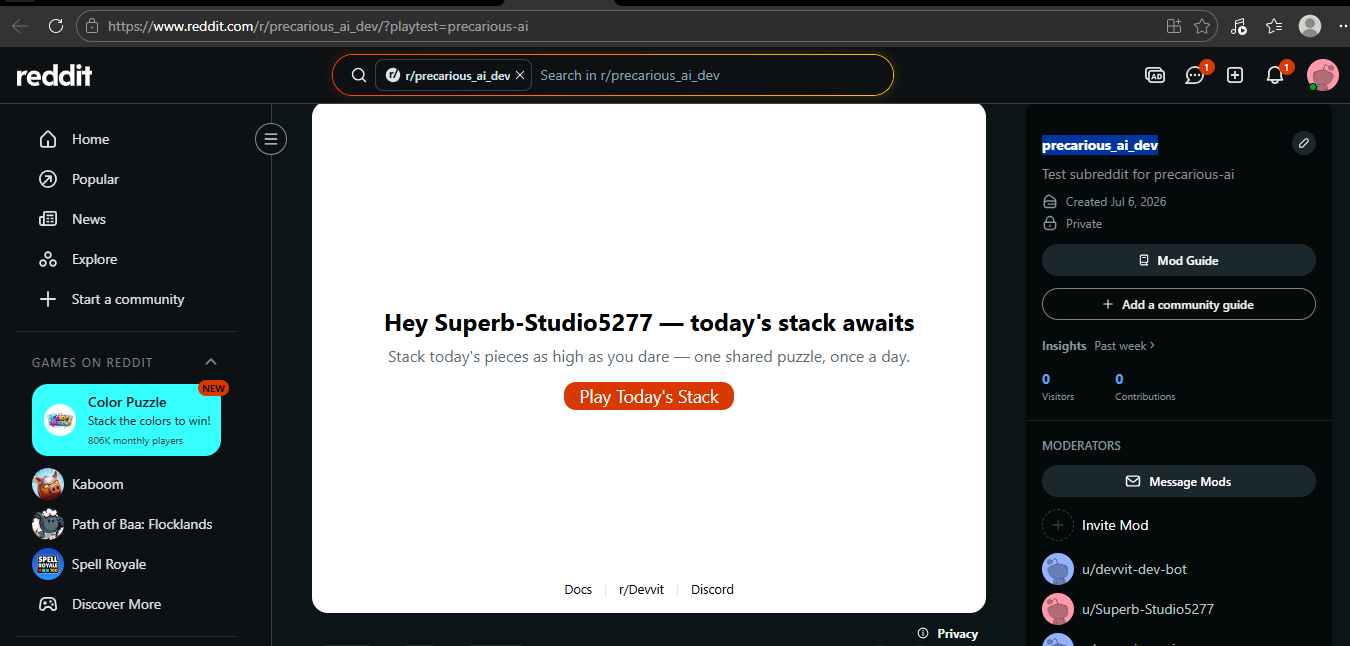Click the Private community label

click(1084, 223)
